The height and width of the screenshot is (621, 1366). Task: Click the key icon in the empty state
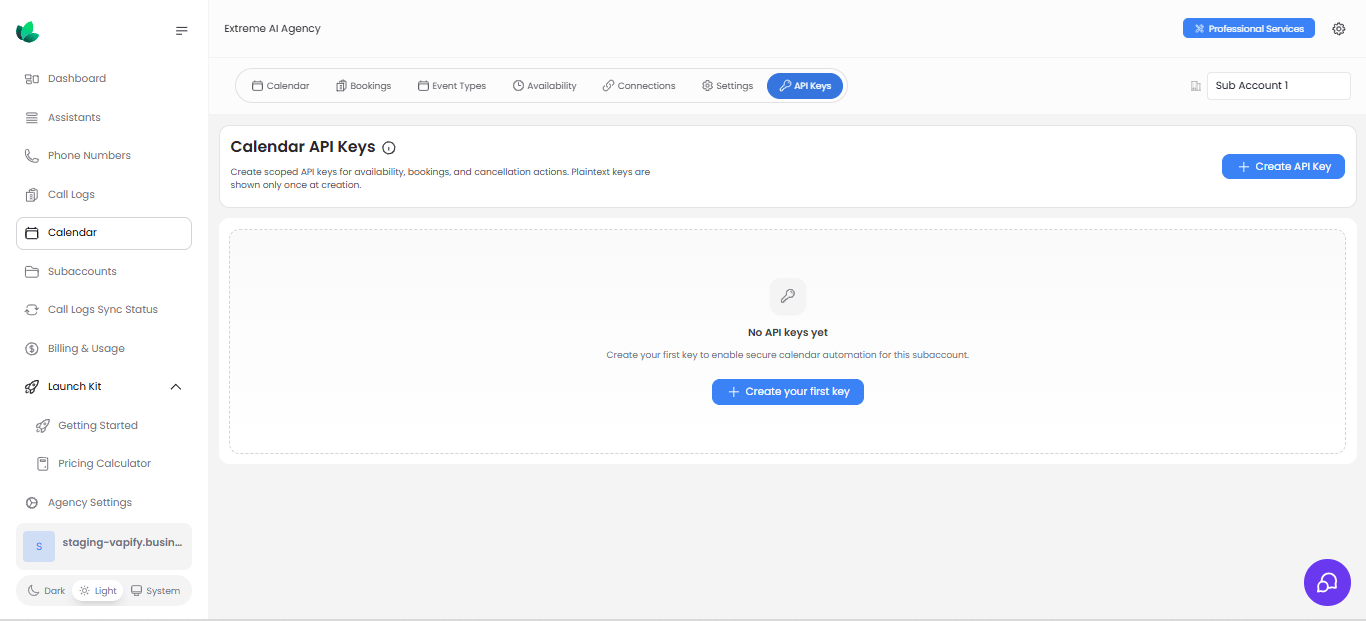788,296
